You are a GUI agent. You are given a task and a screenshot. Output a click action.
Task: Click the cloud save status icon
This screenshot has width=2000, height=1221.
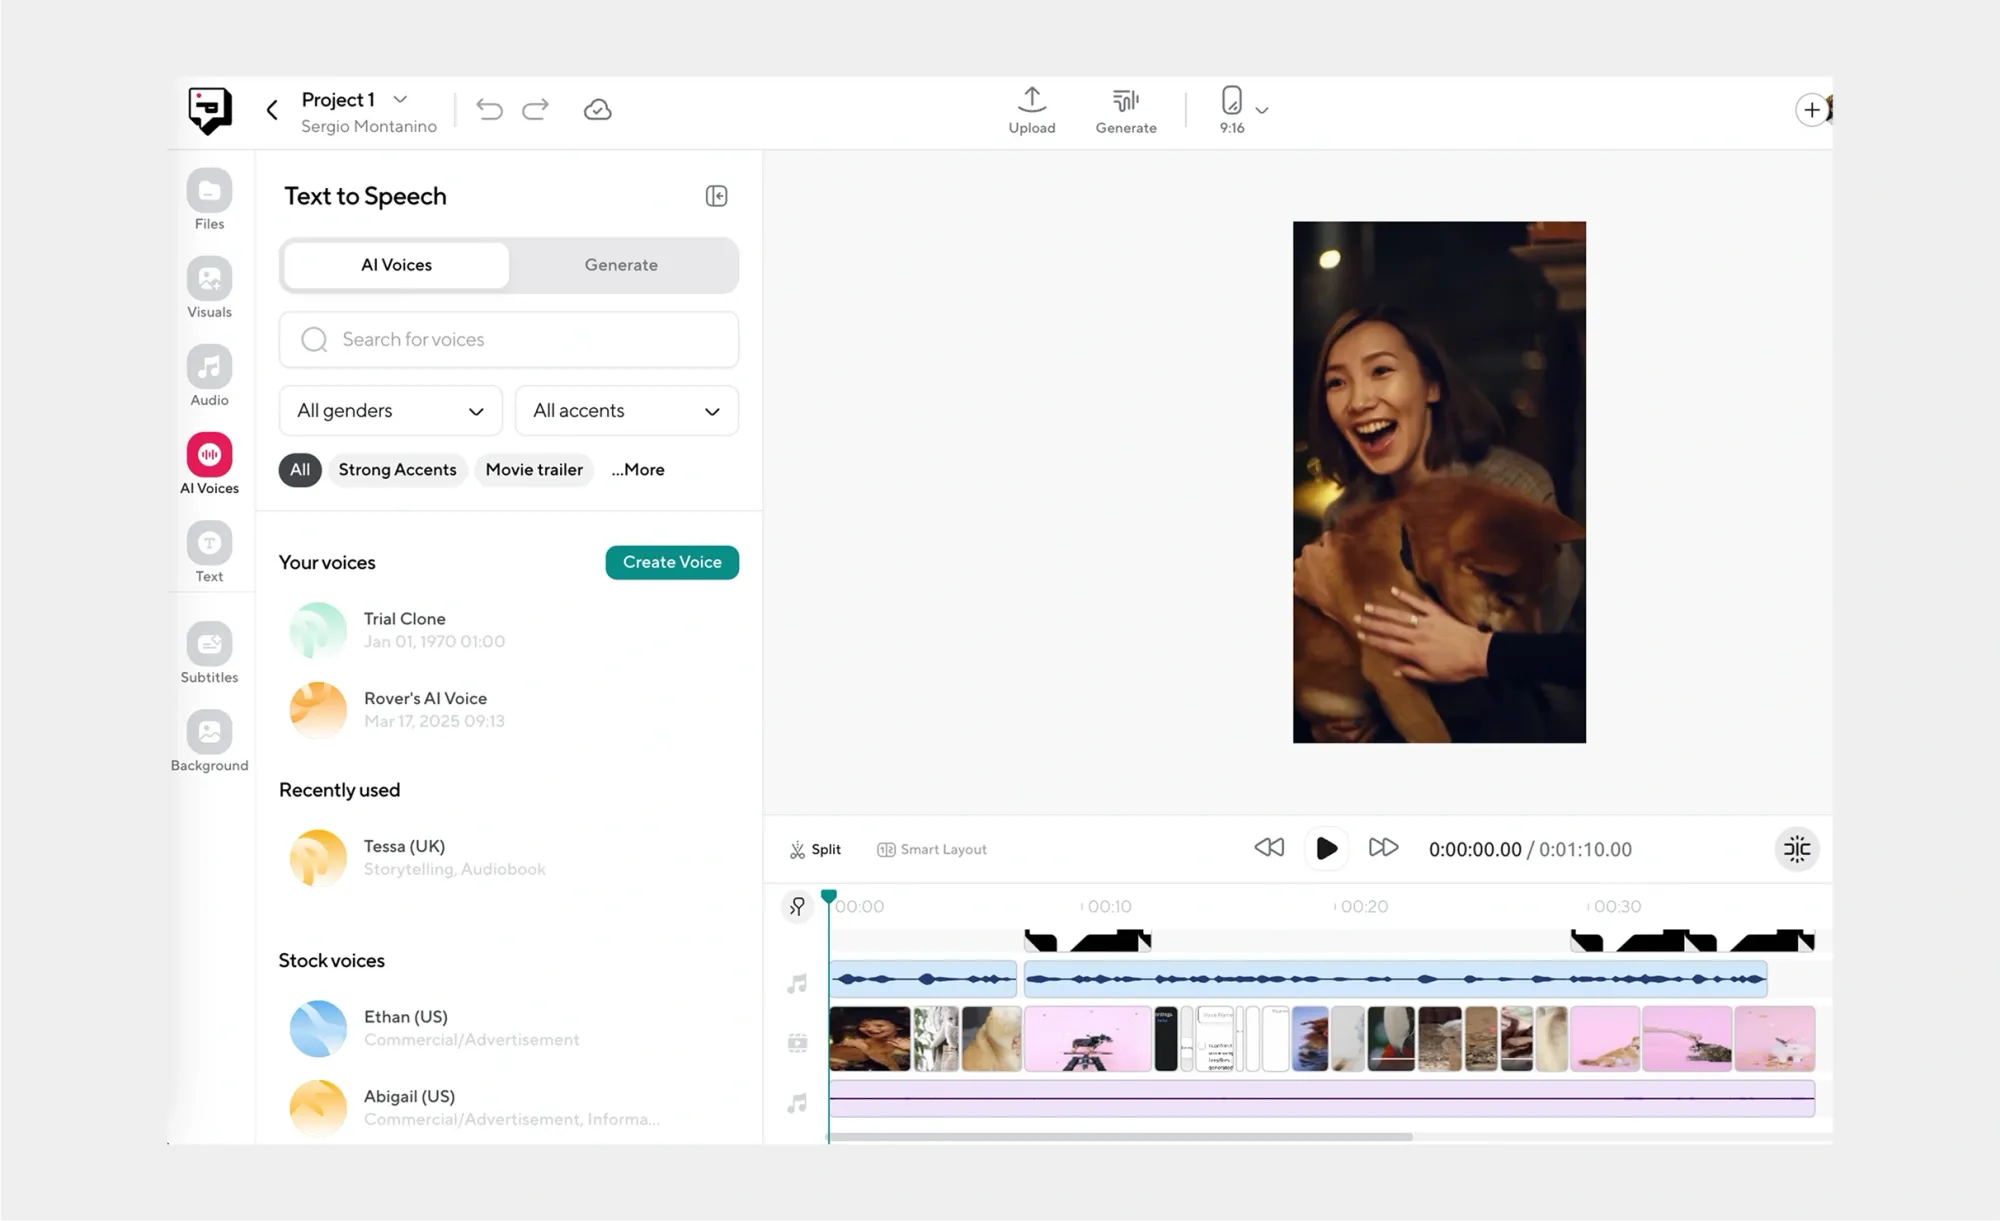pos(597,109)
